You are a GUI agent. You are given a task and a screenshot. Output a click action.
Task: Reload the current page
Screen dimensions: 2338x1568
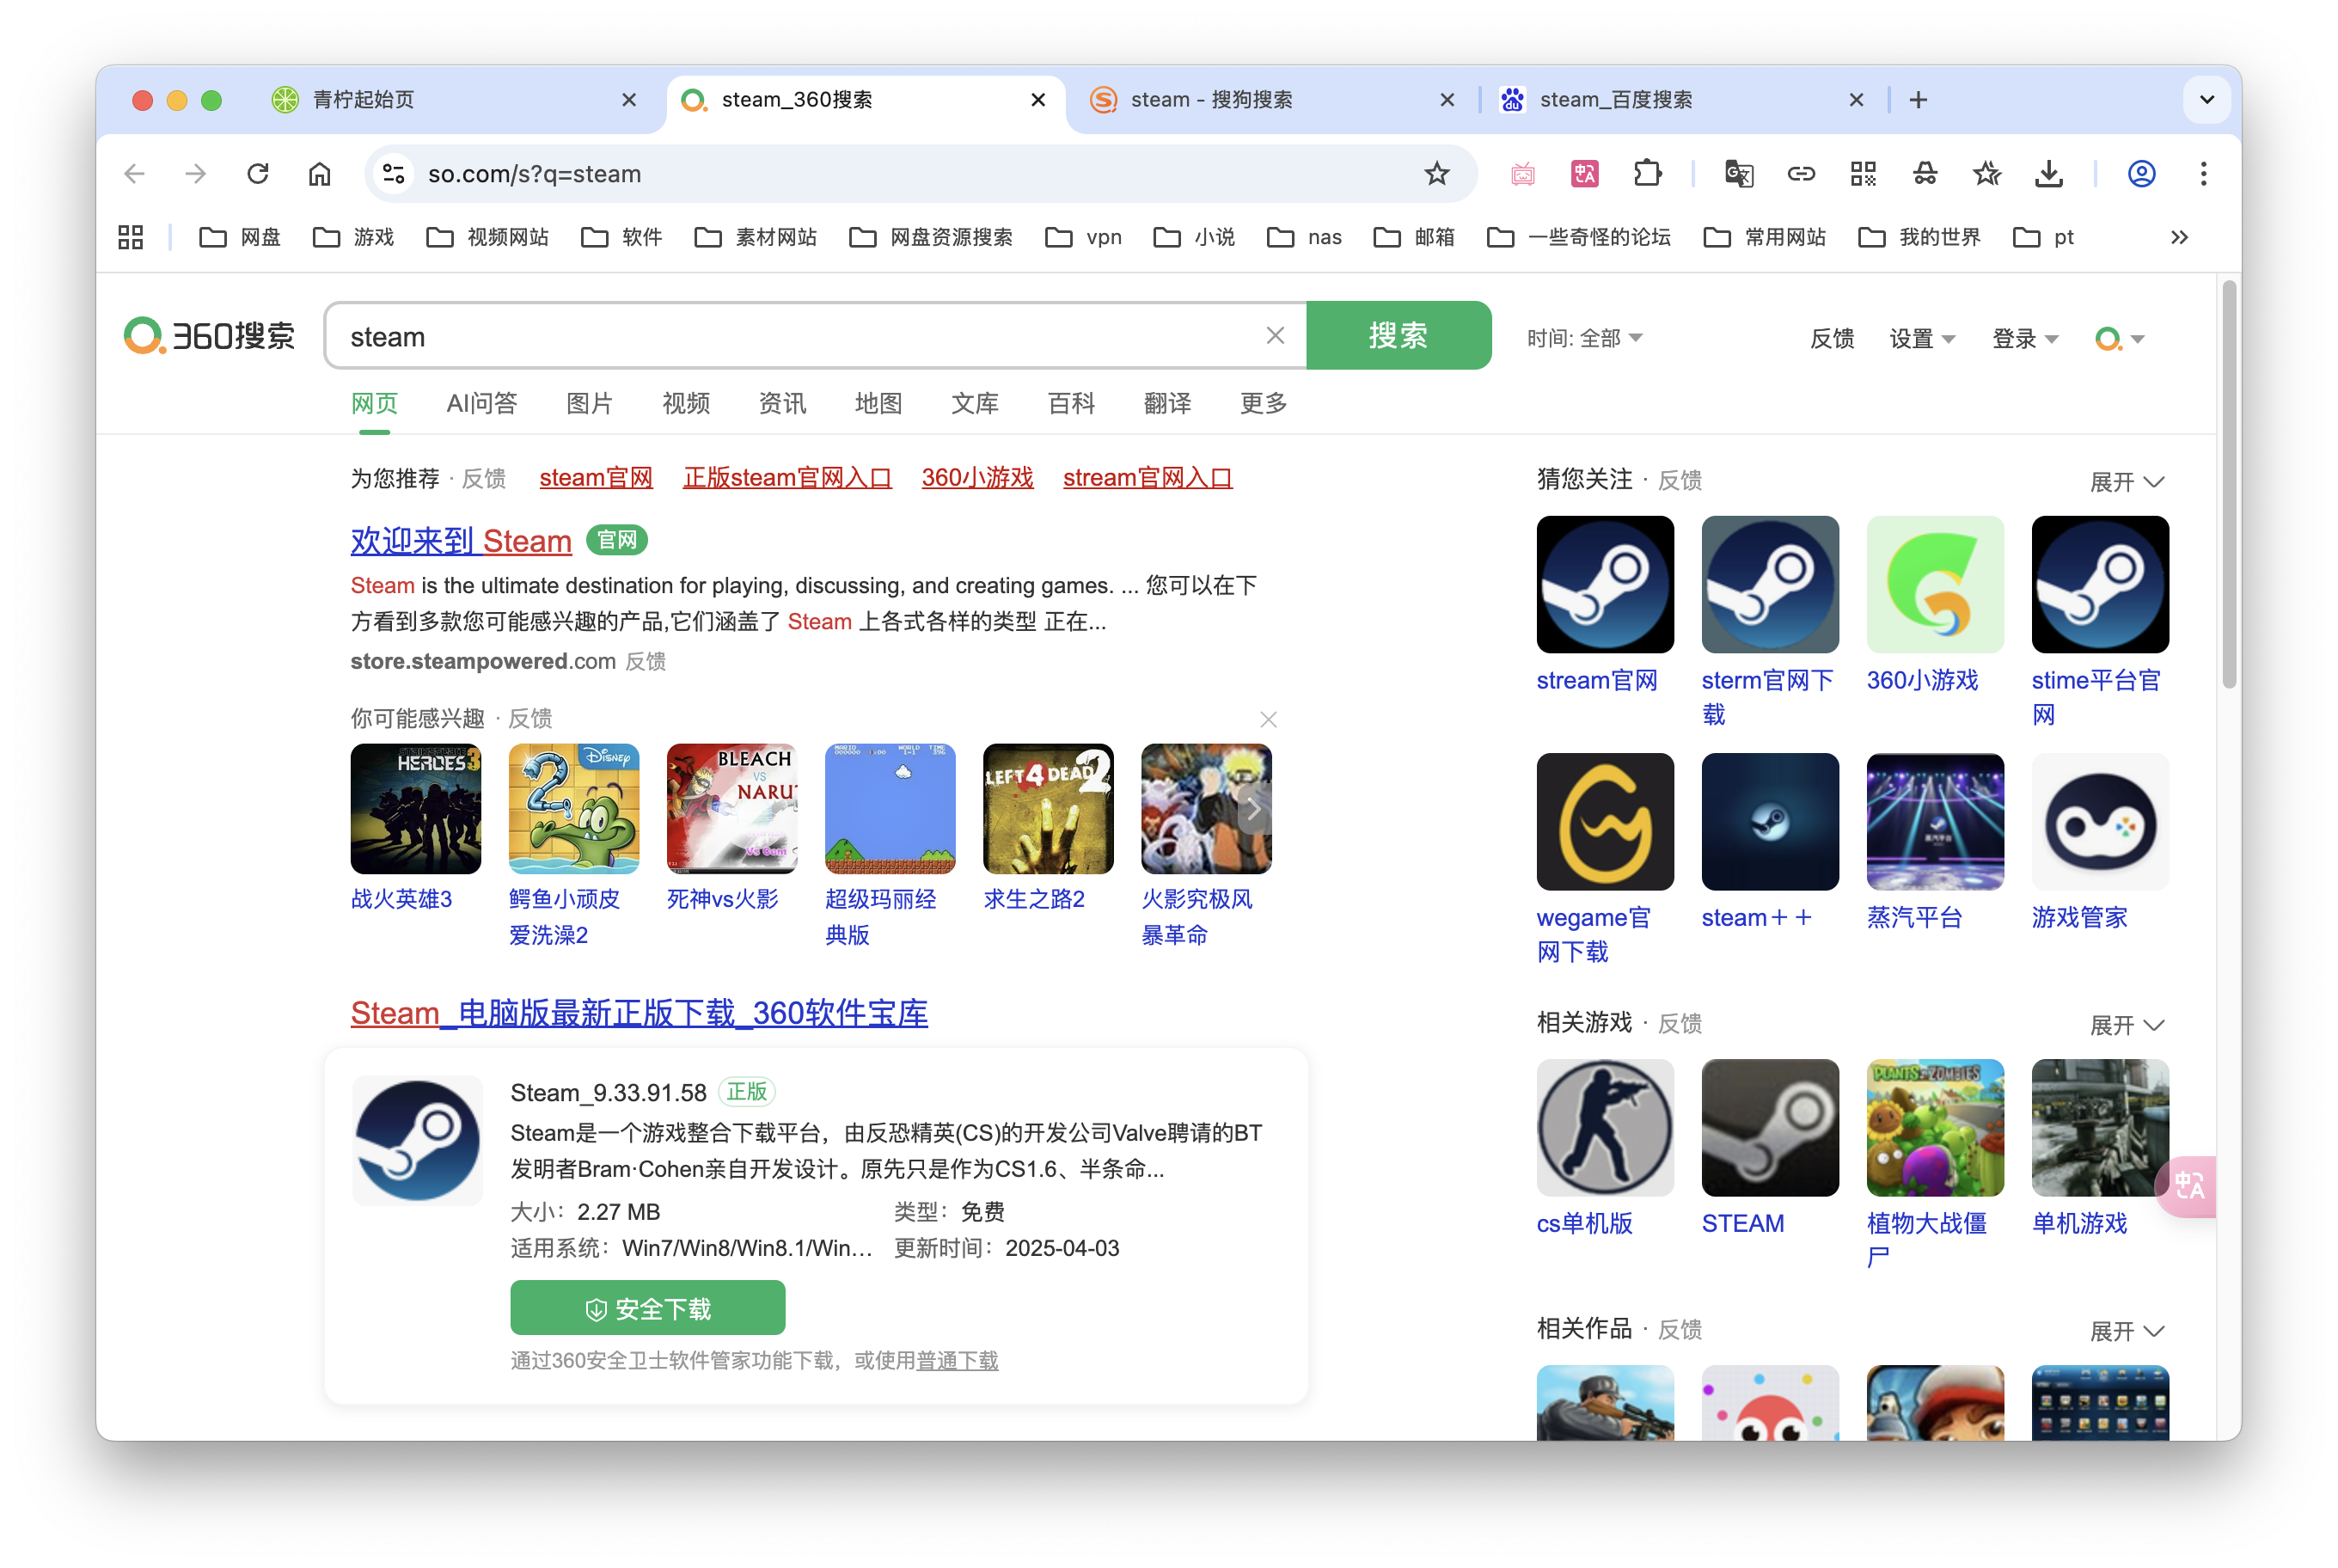pyautogui.click(x=258, y=173)
